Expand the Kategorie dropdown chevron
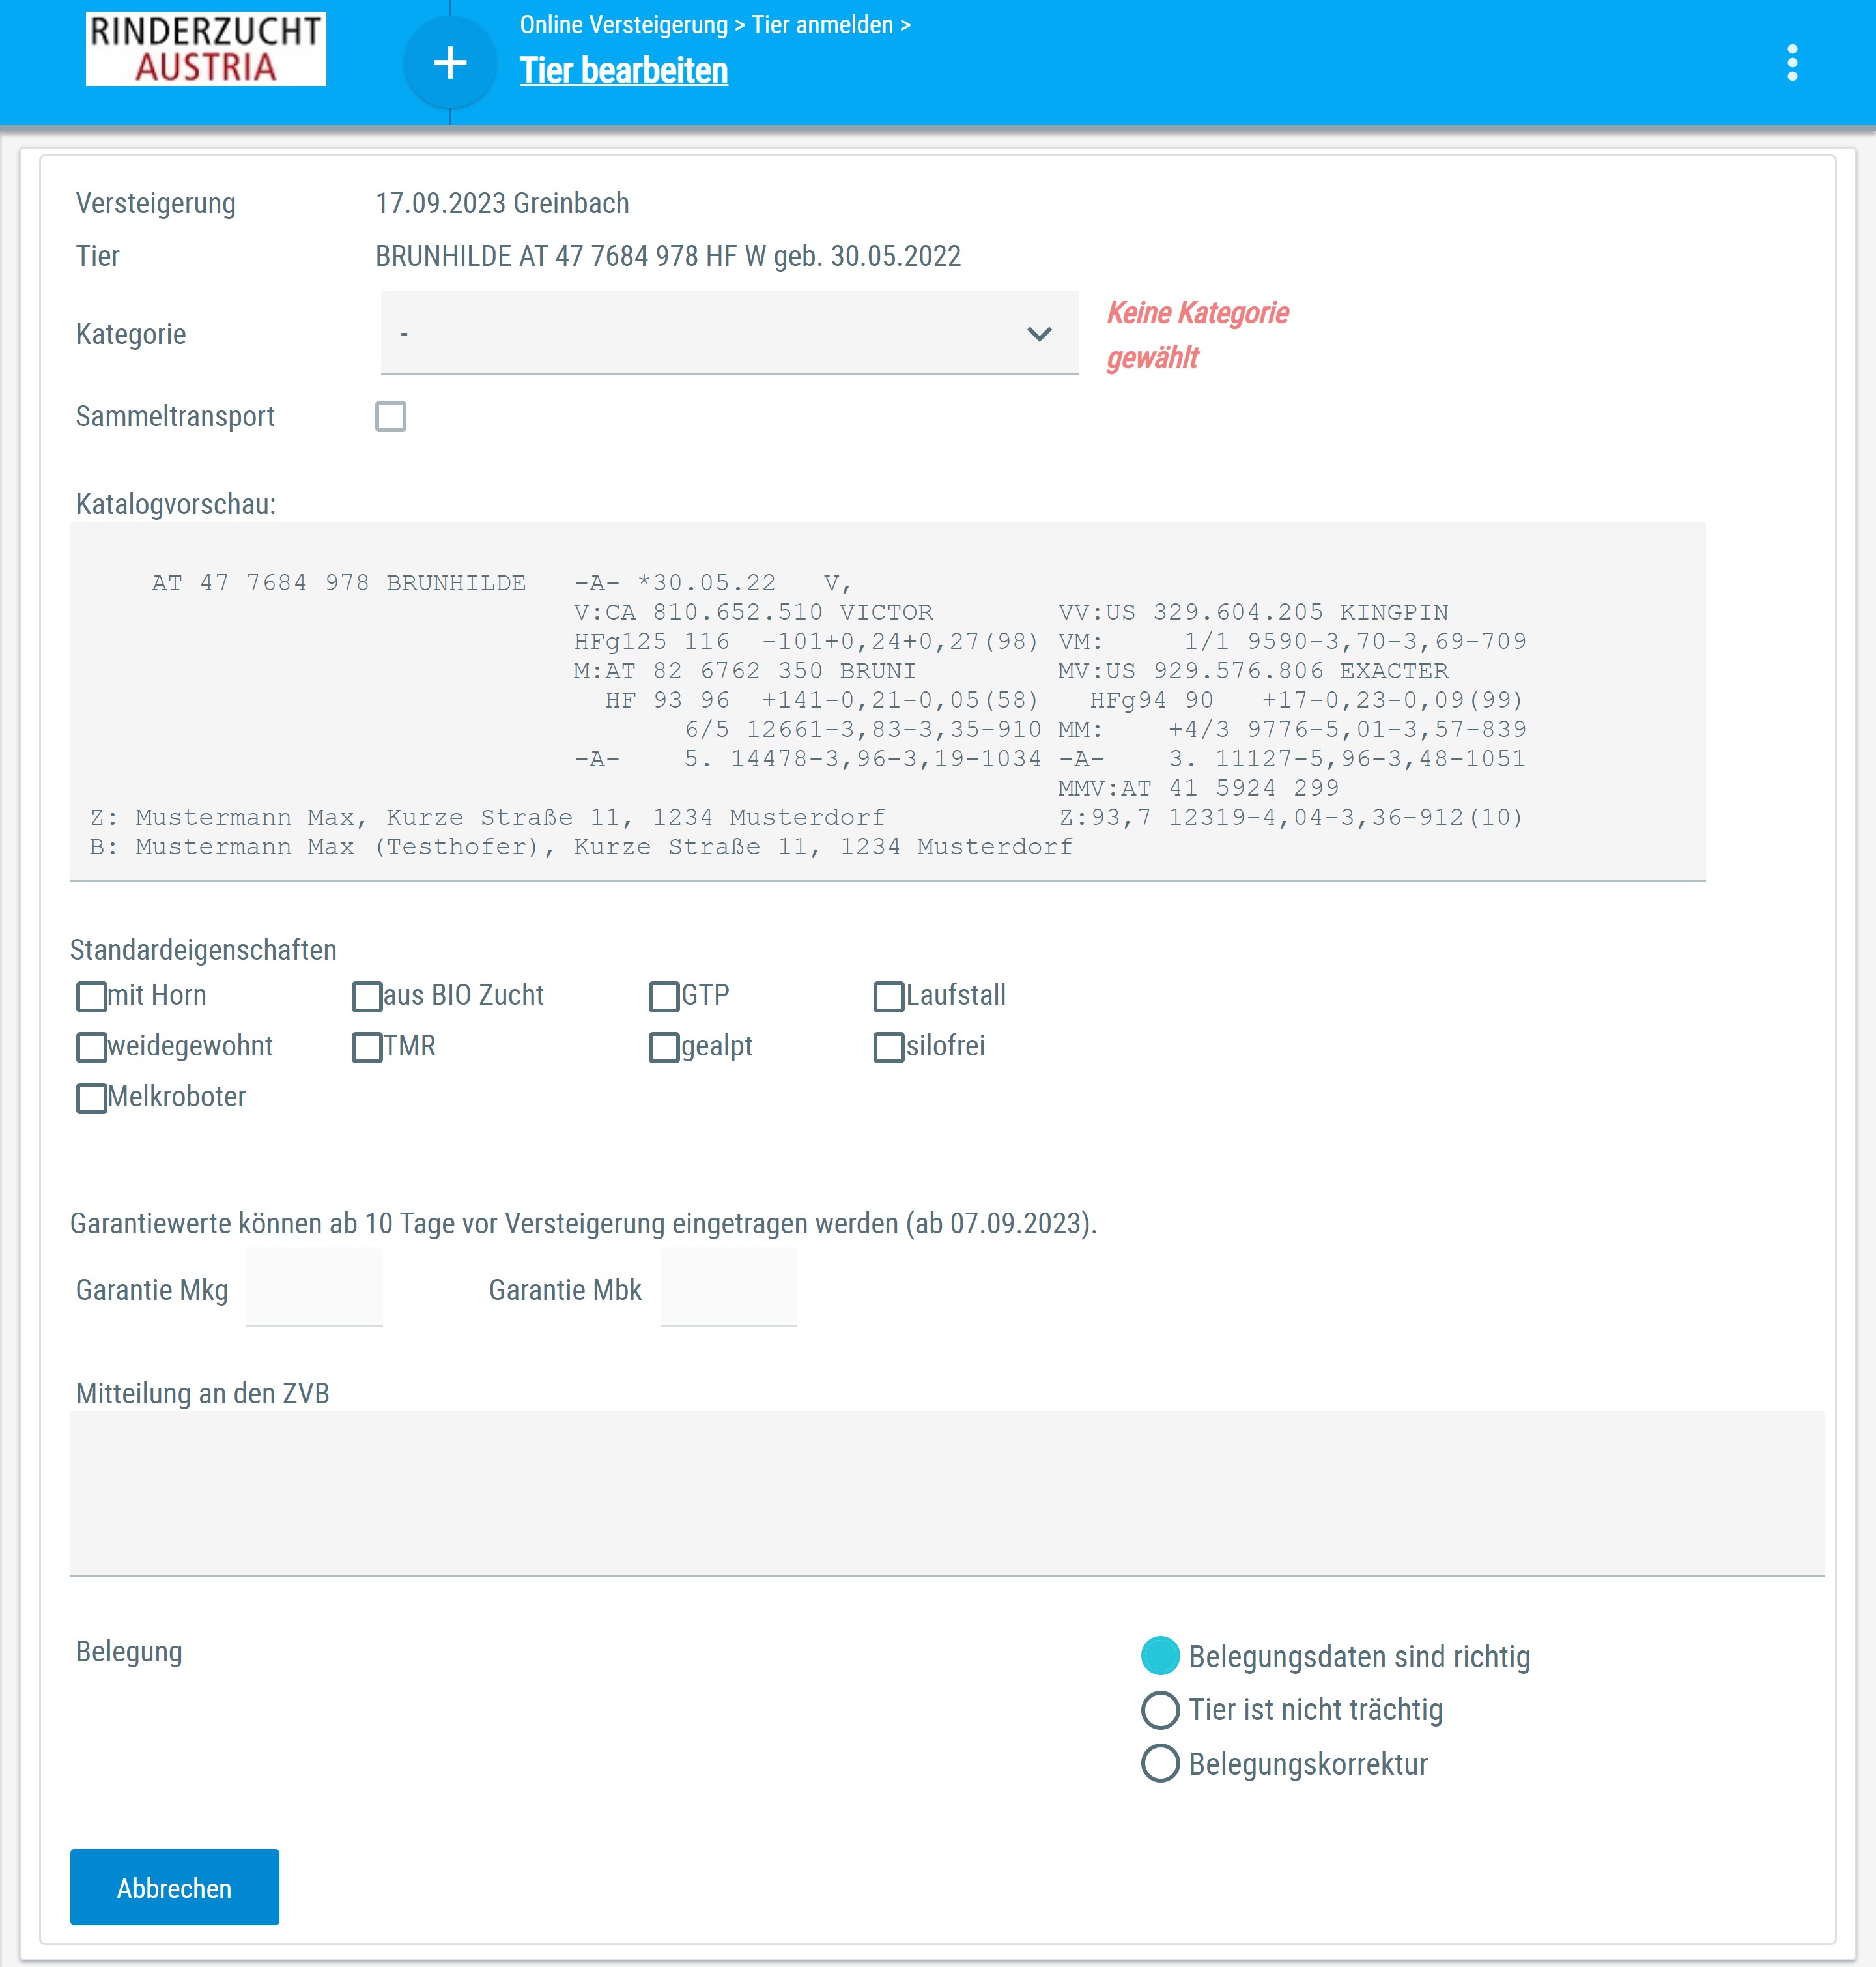Screen dimensions: 1876x1967 pos(1039,334)
